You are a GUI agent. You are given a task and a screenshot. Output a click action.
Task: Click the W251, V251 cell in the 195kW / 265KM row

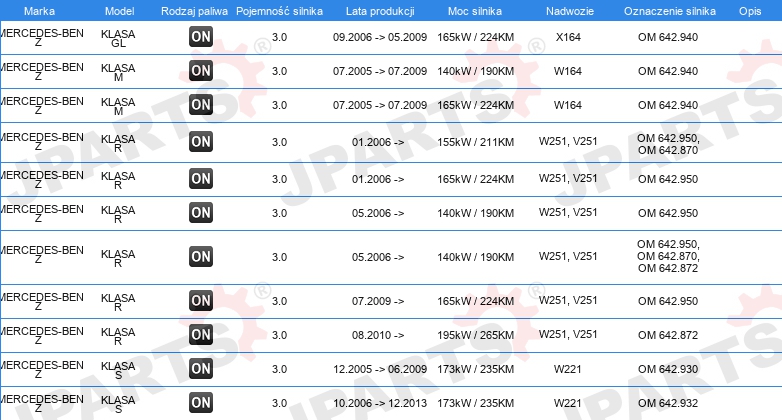[568, 334]
